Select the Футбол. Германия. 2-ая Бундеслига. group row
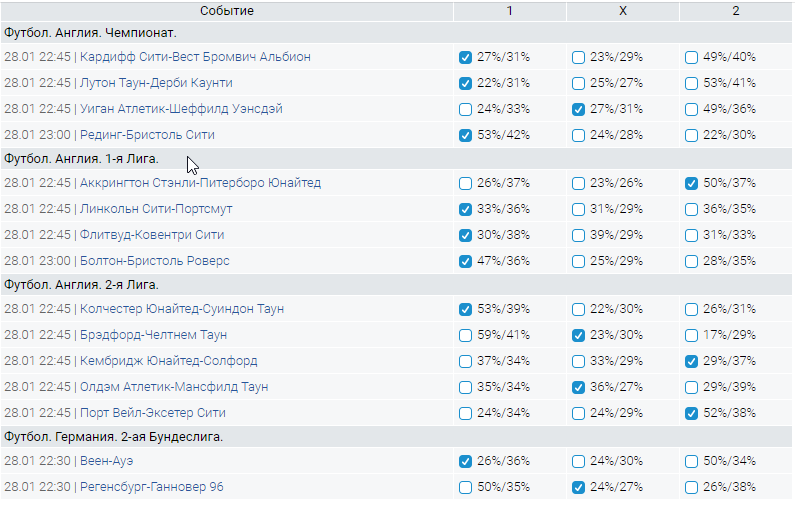Image resolution: width=795 pixels, height=507 pixels. pyautogui.click(x=113, y=437)
